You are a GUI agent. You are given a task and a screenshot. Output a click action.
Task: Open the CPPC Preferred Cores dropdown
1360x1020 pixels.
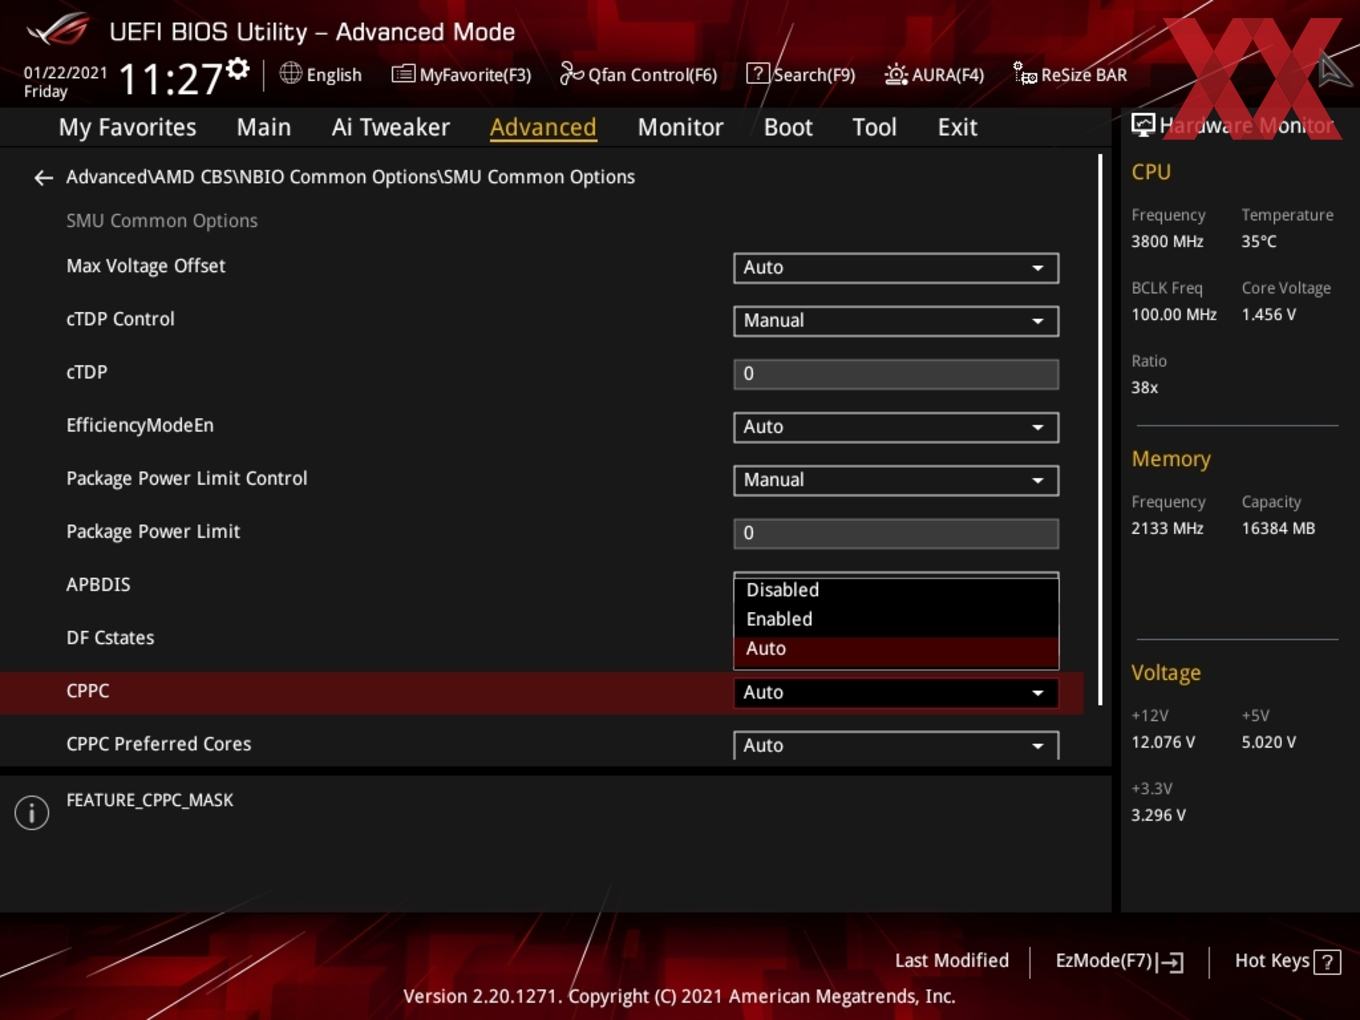click(896, 745)
